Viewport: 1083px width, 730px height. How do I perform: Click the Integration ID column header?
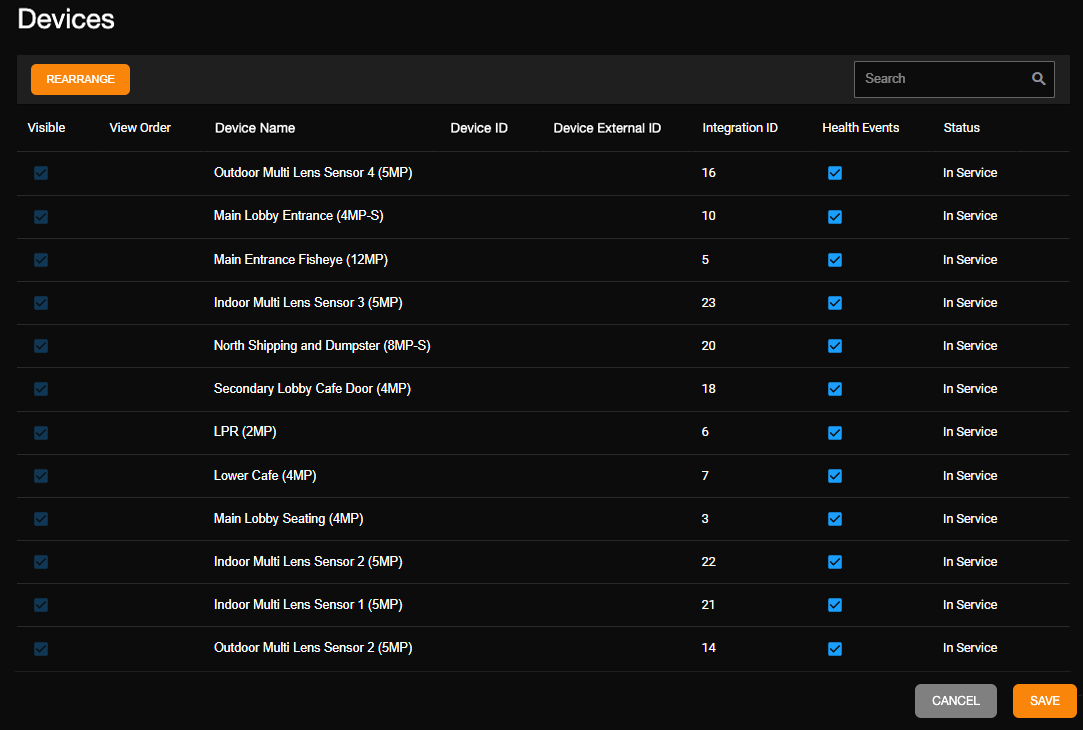pyautogui.click(x=740, y=128)
